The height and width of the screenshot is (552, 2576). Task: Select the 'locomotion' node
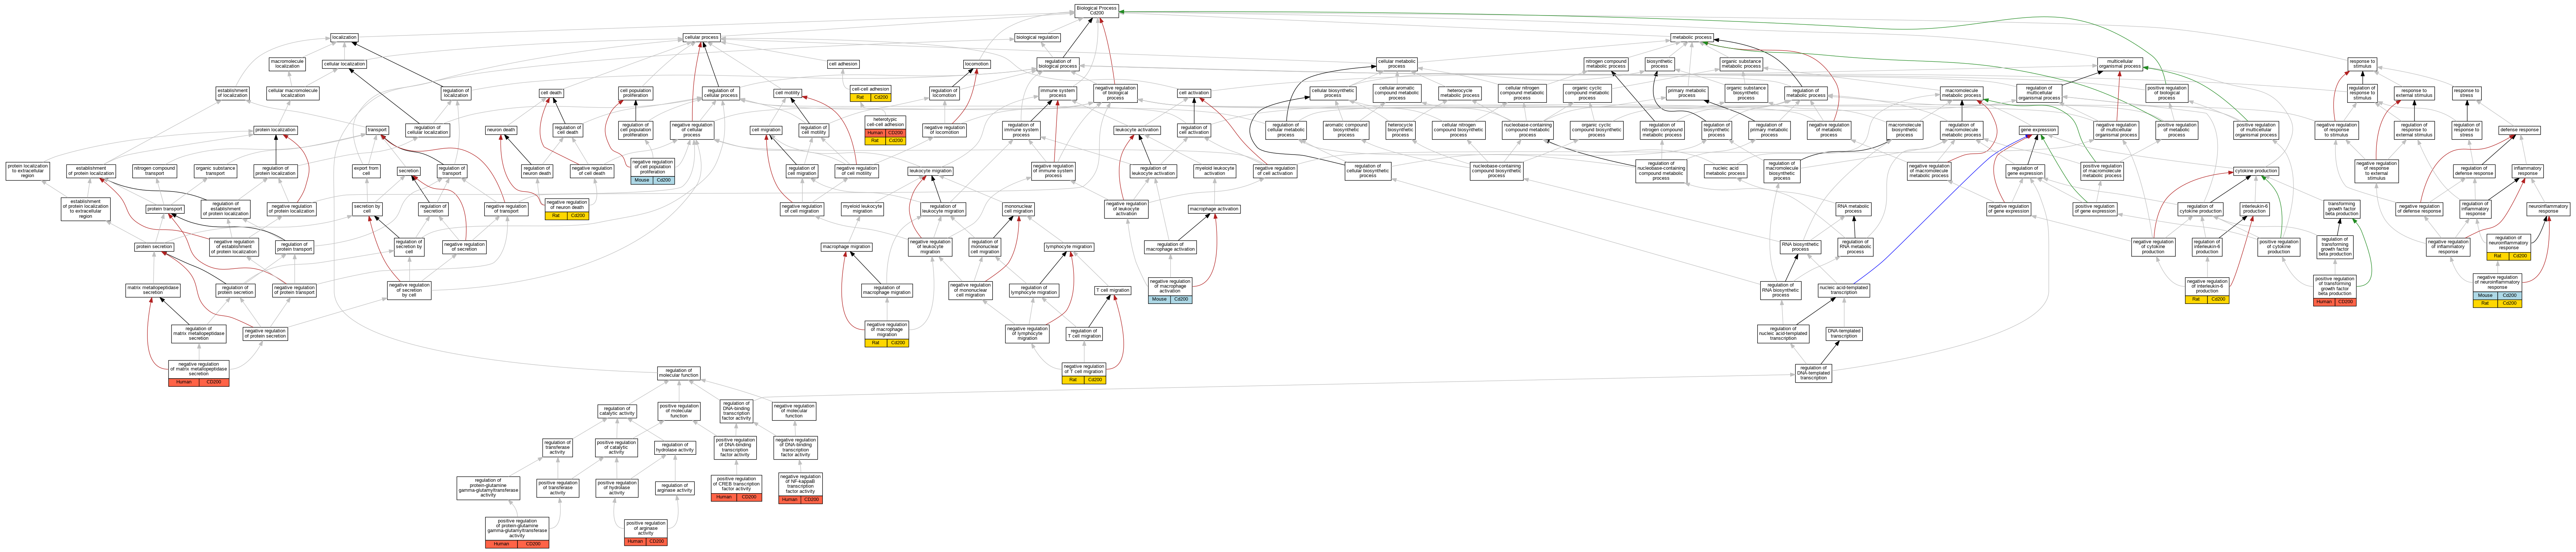[977, 64]
